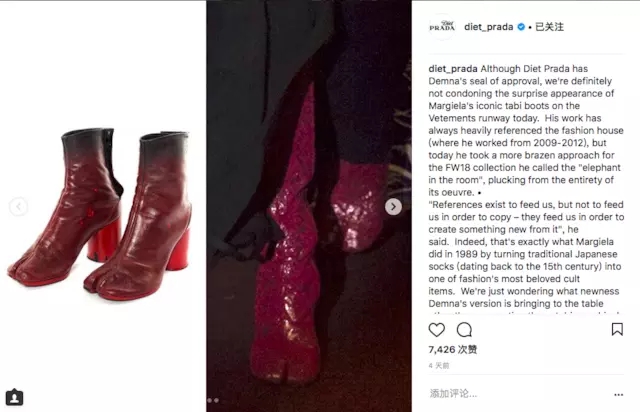View the 7,426 likes list
Image resolution: width=640 pixels, height=412 pixels.
453,350
